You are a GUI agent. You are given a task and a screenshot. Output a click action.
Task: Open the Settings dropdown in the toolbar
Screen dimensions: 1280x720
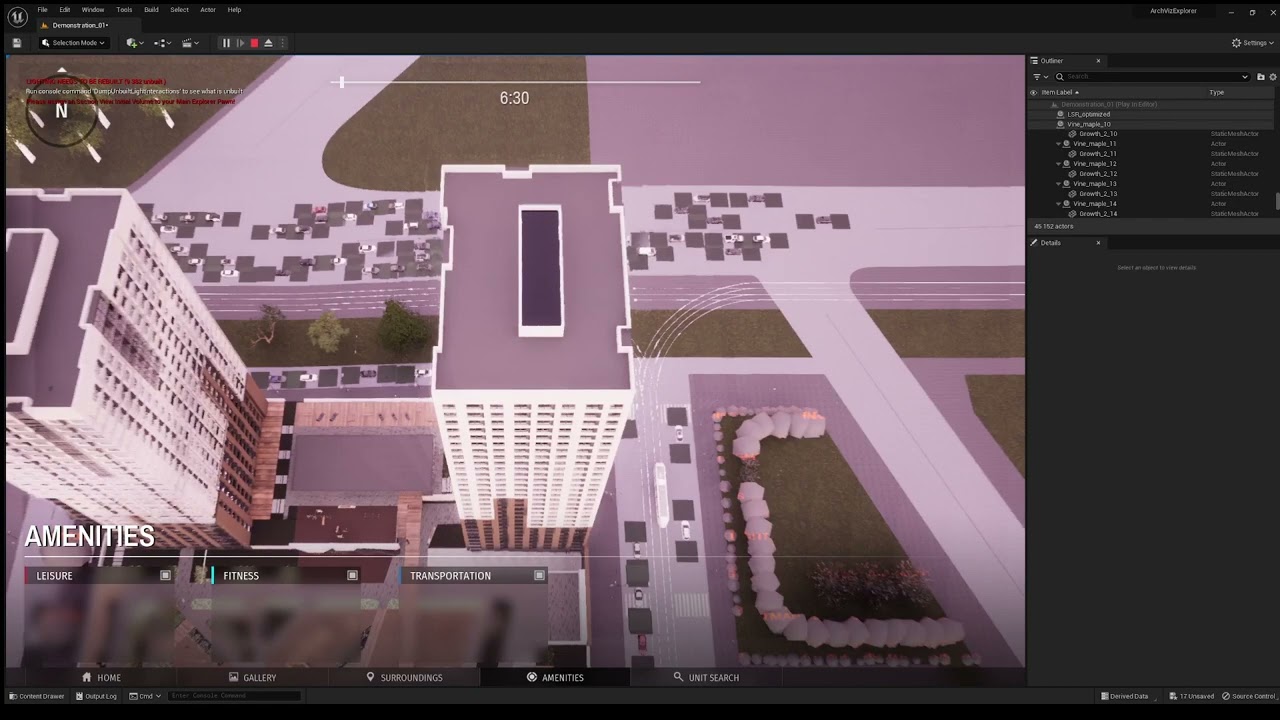click(1253, 43)
